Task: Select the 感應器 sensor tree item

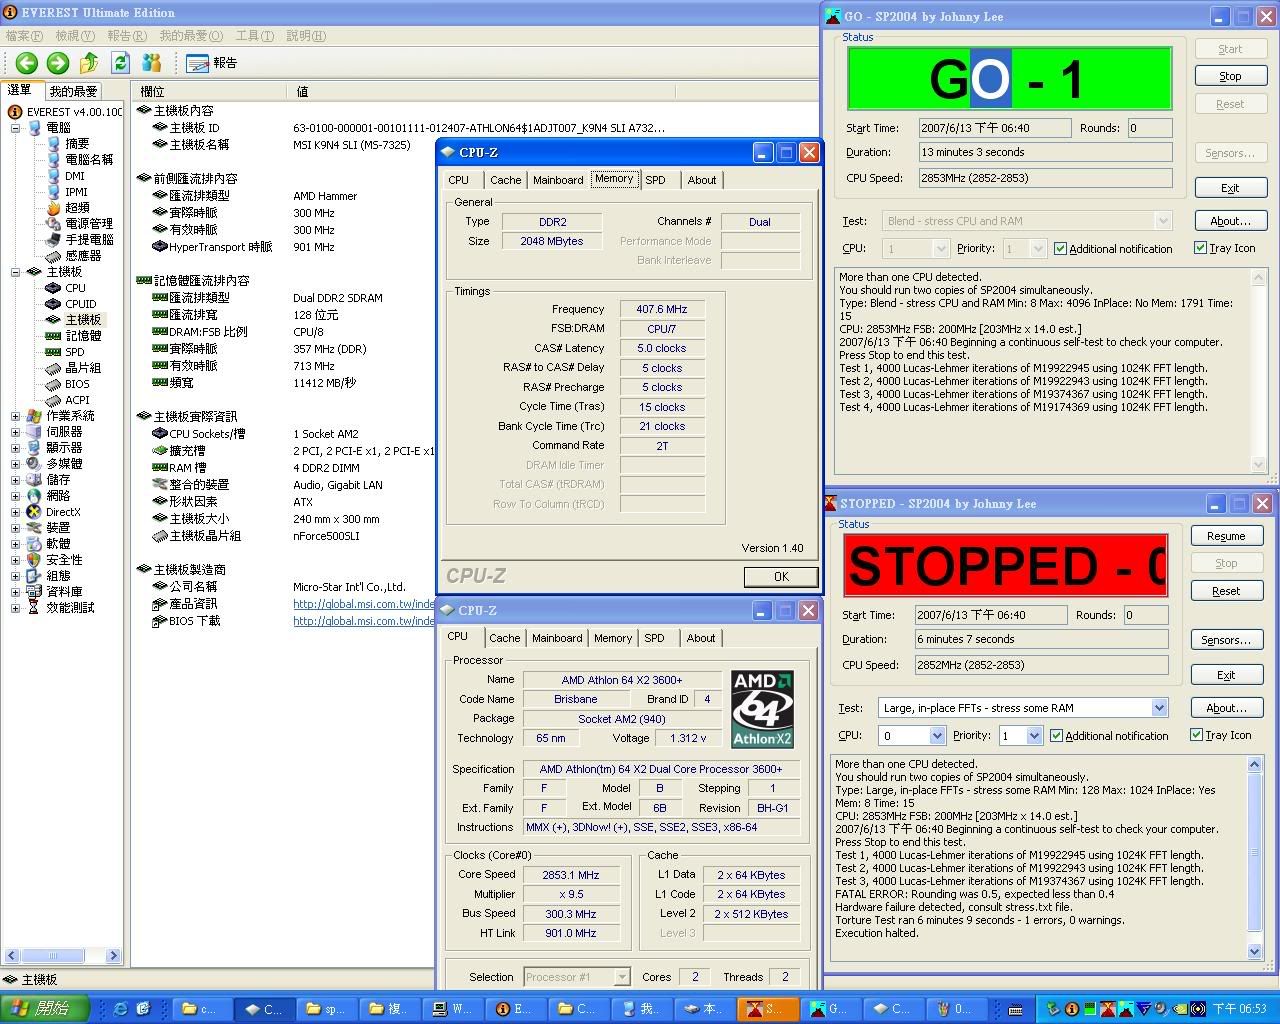Action: (x=83, y=256)
